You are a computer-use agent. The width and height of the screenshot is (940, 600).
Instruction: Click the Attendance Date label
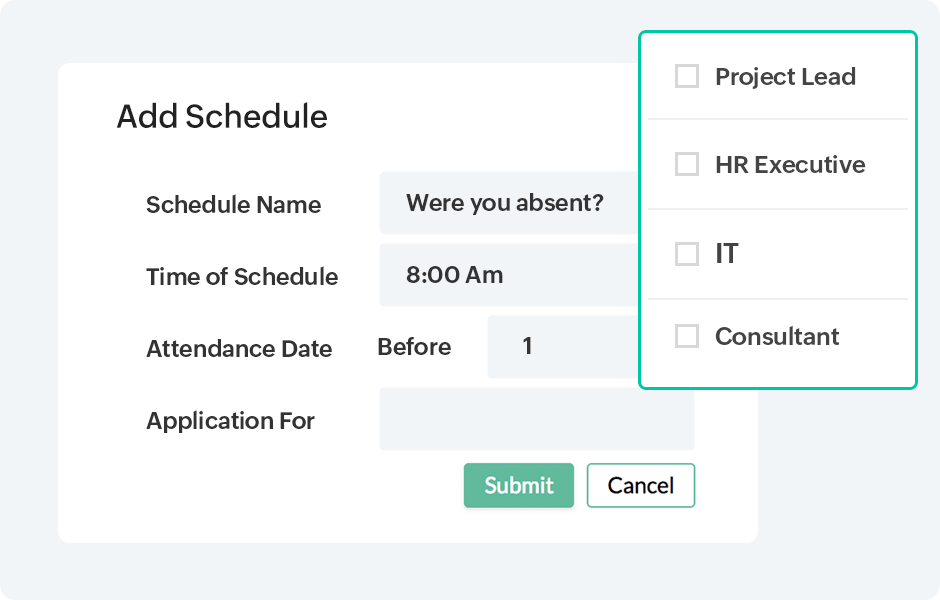tap(239, 349)
